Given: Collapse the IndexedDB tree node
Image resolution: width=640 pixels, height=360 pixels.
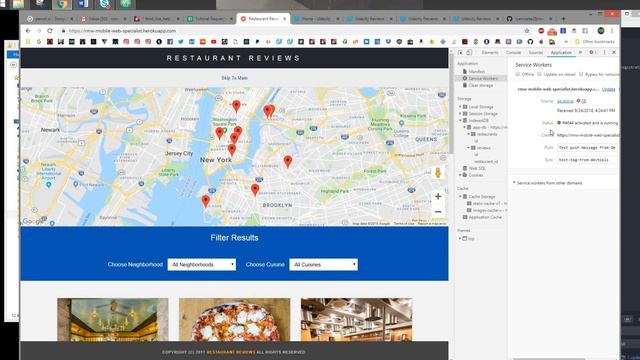Looking at the screenshot, I should (460, 120).
